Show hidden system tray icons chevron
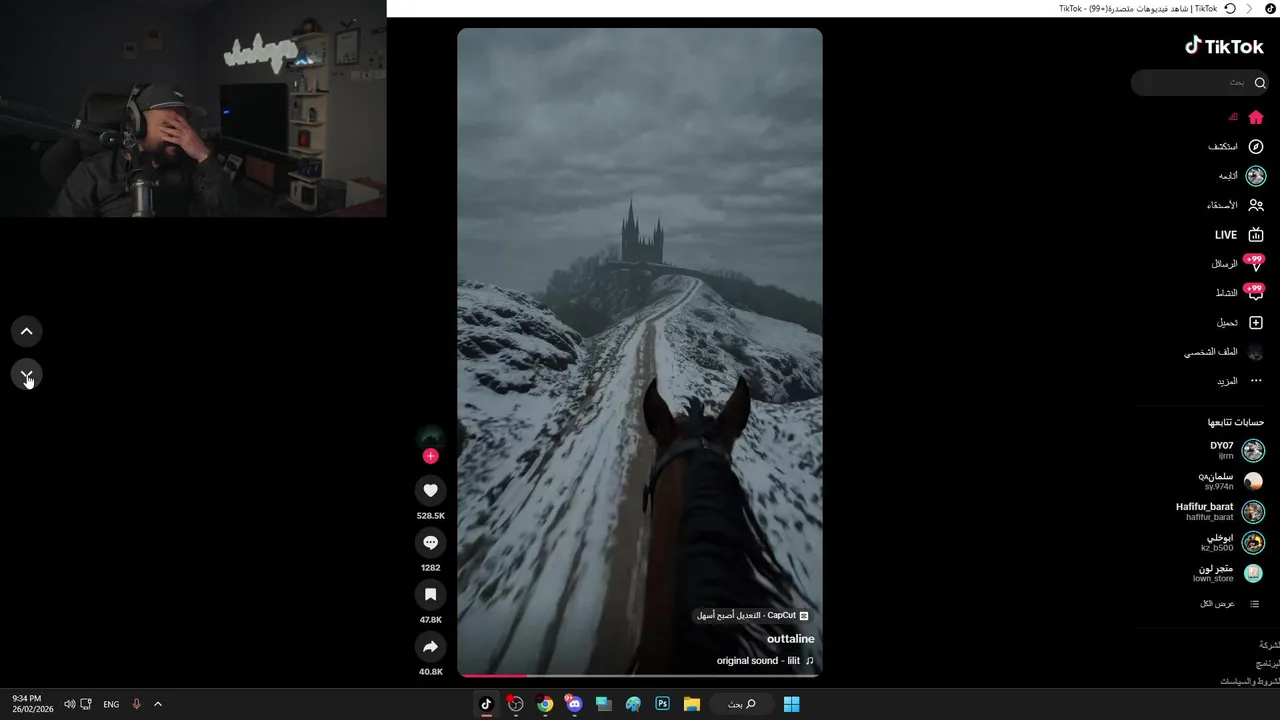The image size is (1280, 720). [x=157, y=704]
